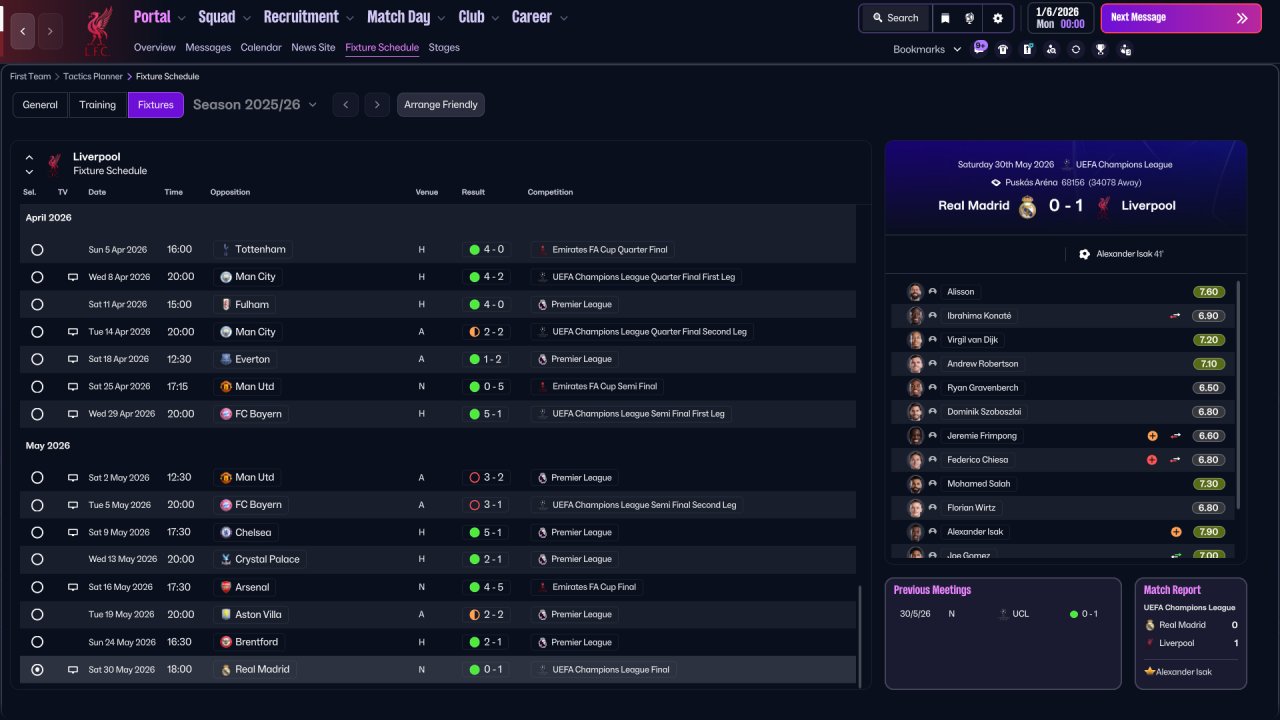
Task: Click the substitution icon beside Ibrahima Konaté
Action: (x=1176, y=316)
